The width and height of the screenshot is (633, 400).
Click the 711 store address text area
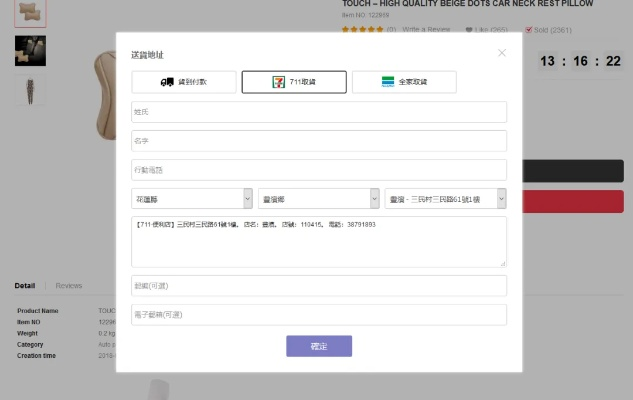coord(319,242)
